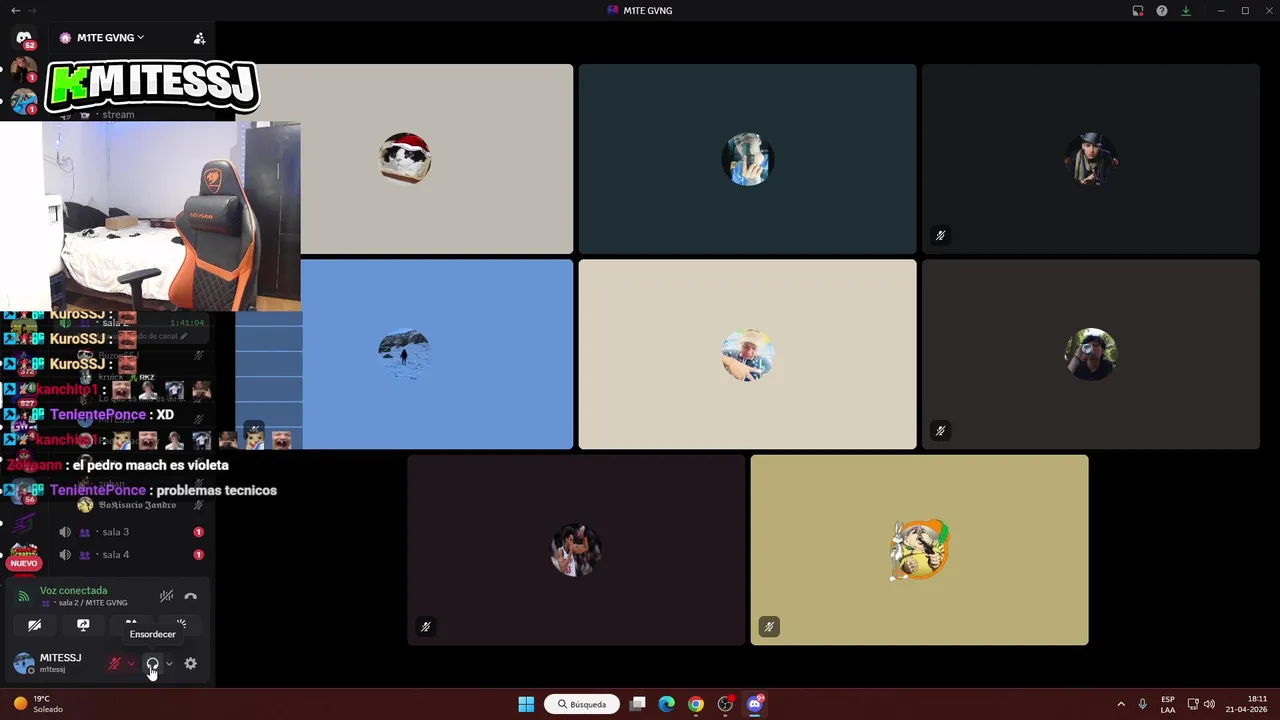This screenshot has width=1280, height=720.
Task: Open ESP LAA language switcher
Action: [x=1168, y=704]
